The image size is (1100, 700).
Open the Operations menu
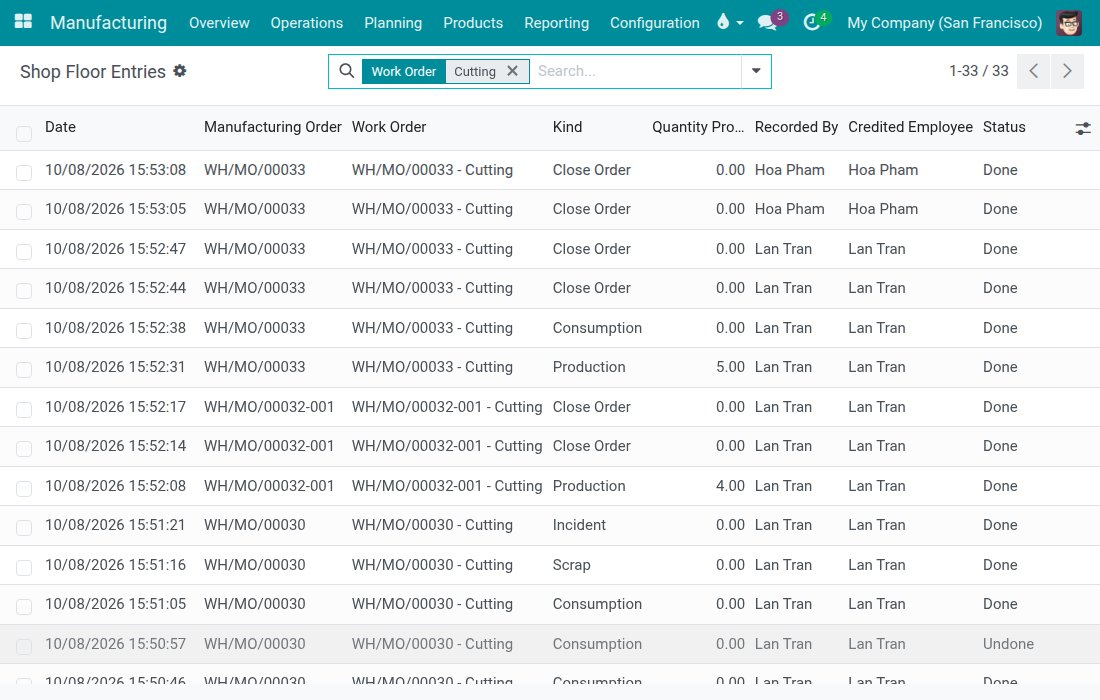coord(307,22)
